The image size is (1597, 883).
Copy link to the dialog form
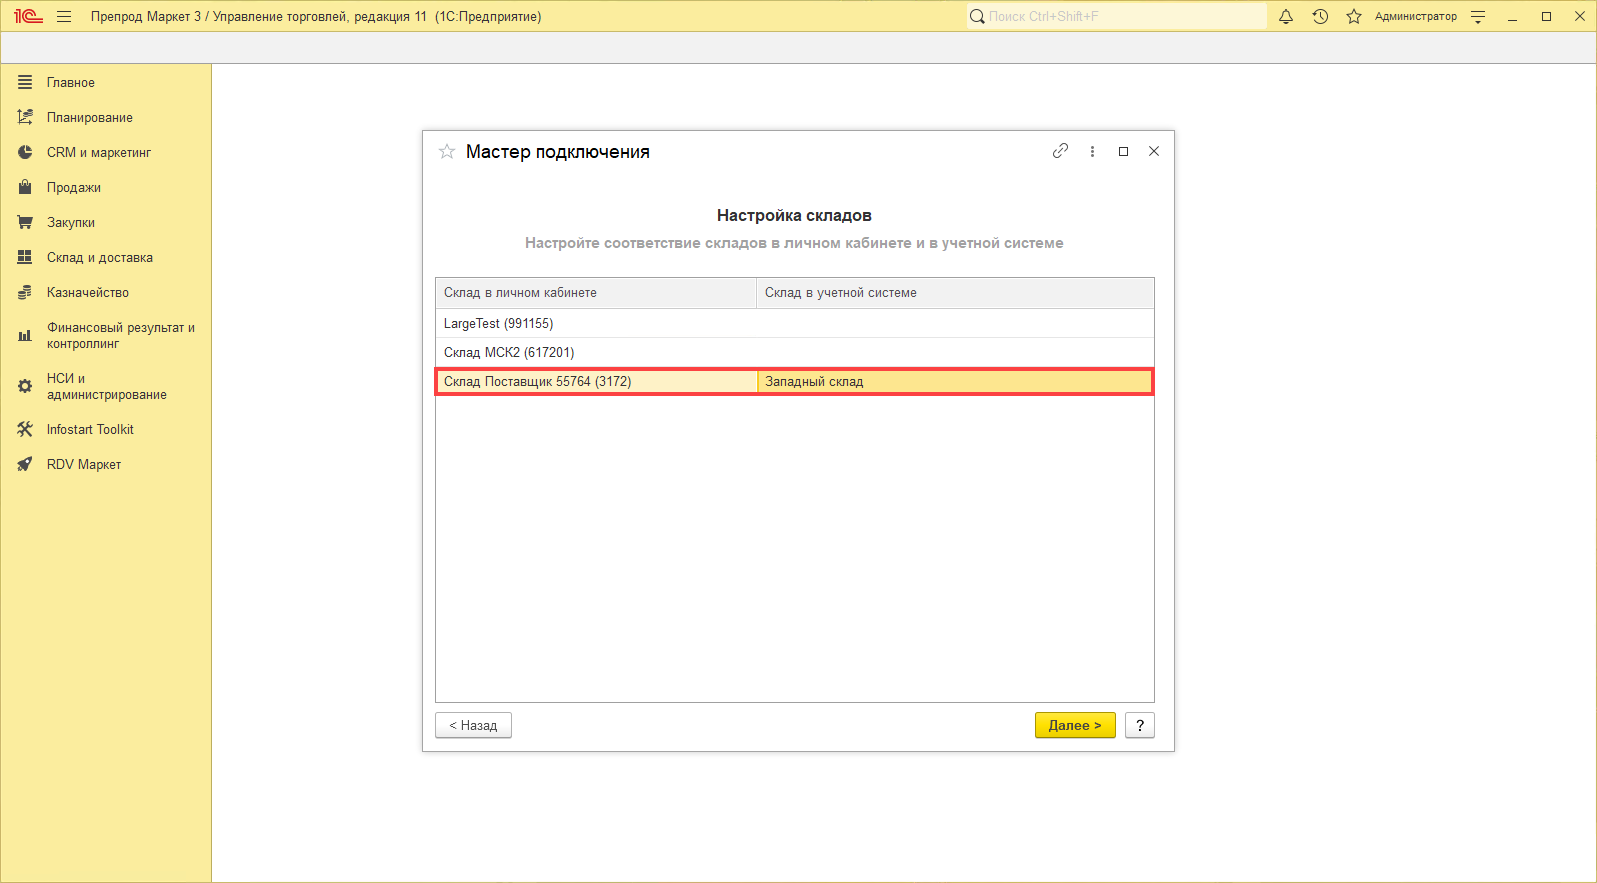pos(1060,151)
